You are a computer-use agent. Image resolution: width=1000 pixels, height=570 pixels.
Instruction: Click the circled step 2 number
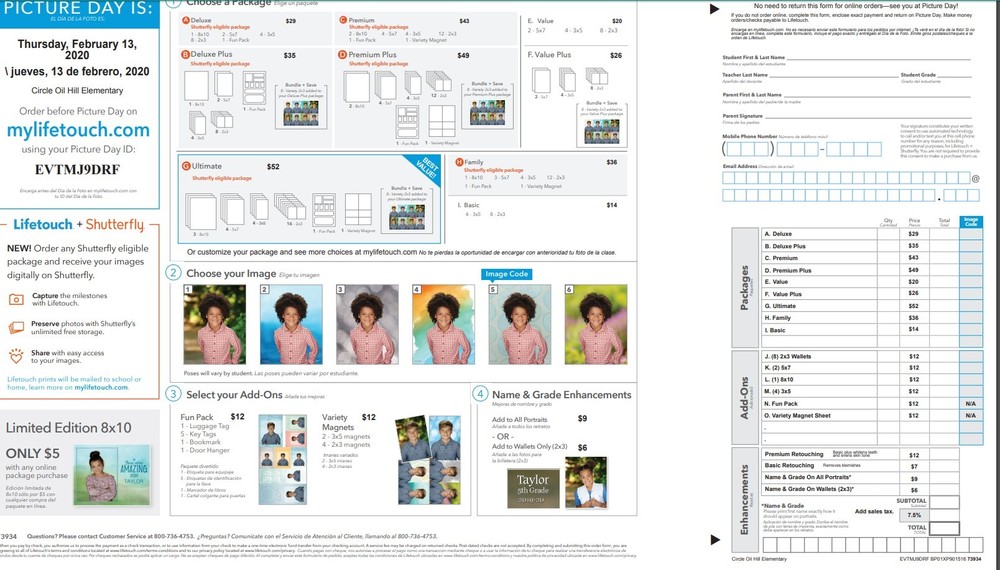click(x=173, y=273)
